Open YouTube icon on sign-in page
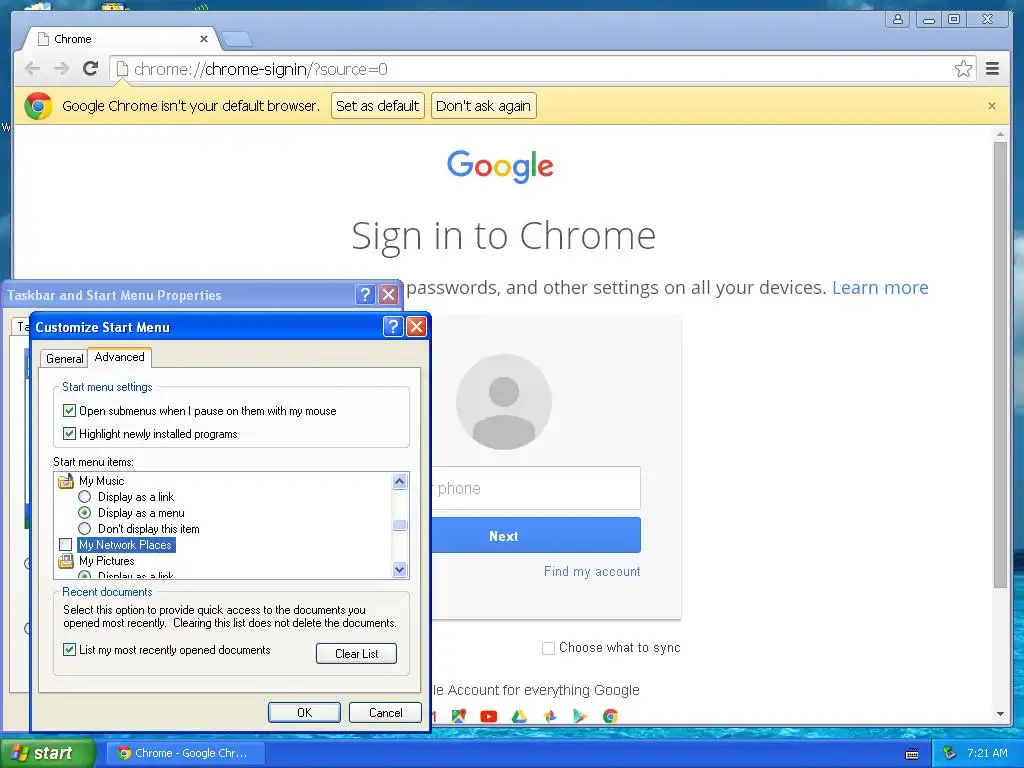The image size is (1024, 768). click(x=488, y=716)
